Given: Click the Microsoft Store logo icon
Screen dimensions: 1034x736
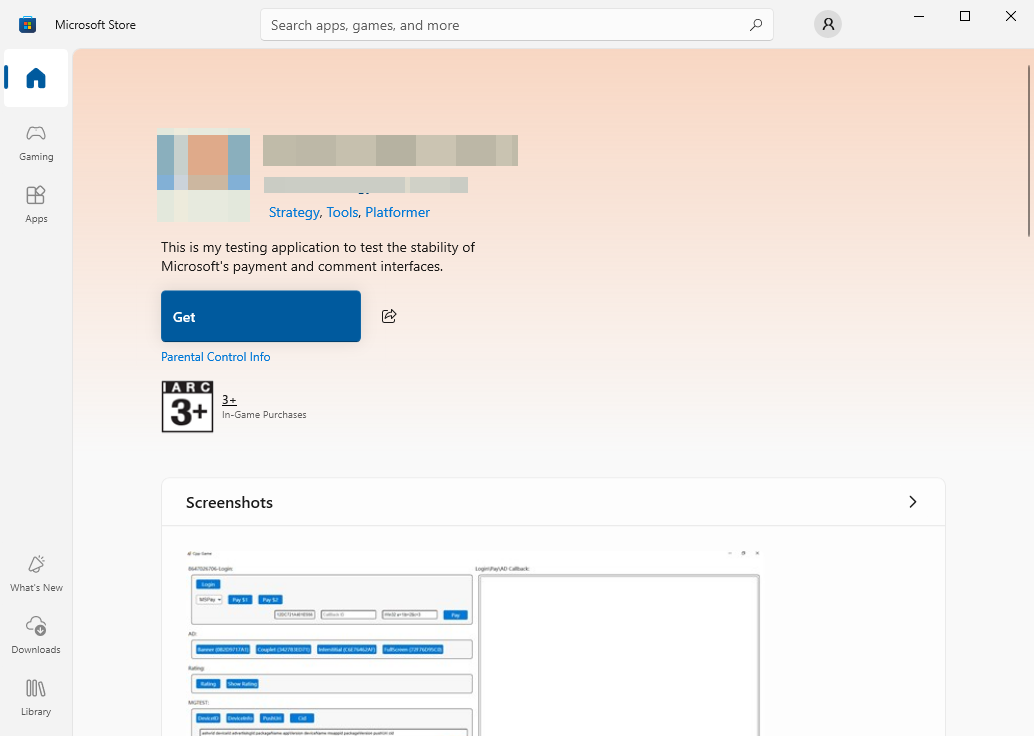Looking at the screenshot, I should click(x=27, y=25).
